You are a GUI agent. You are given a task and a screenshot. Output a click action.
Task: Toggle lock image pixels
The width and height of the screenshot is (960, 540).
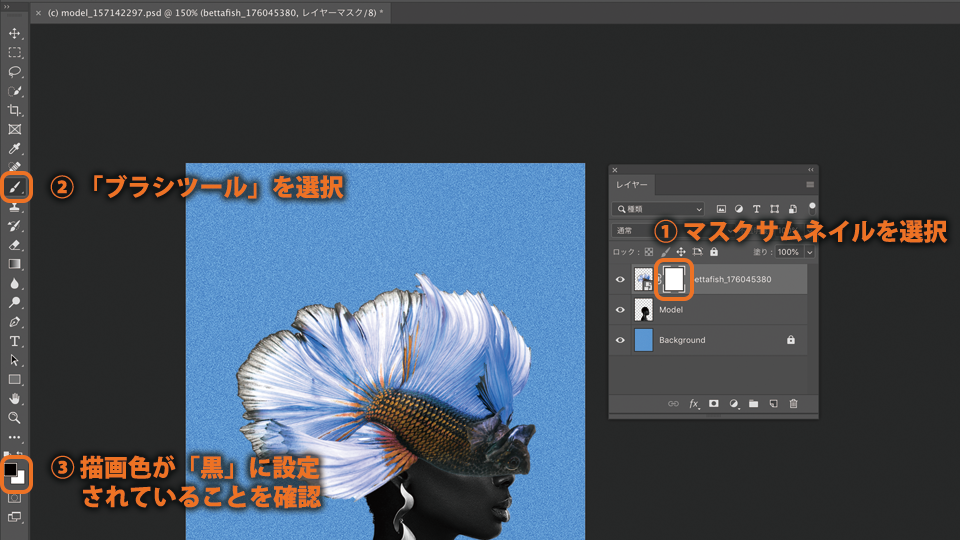tap(665, 252)
